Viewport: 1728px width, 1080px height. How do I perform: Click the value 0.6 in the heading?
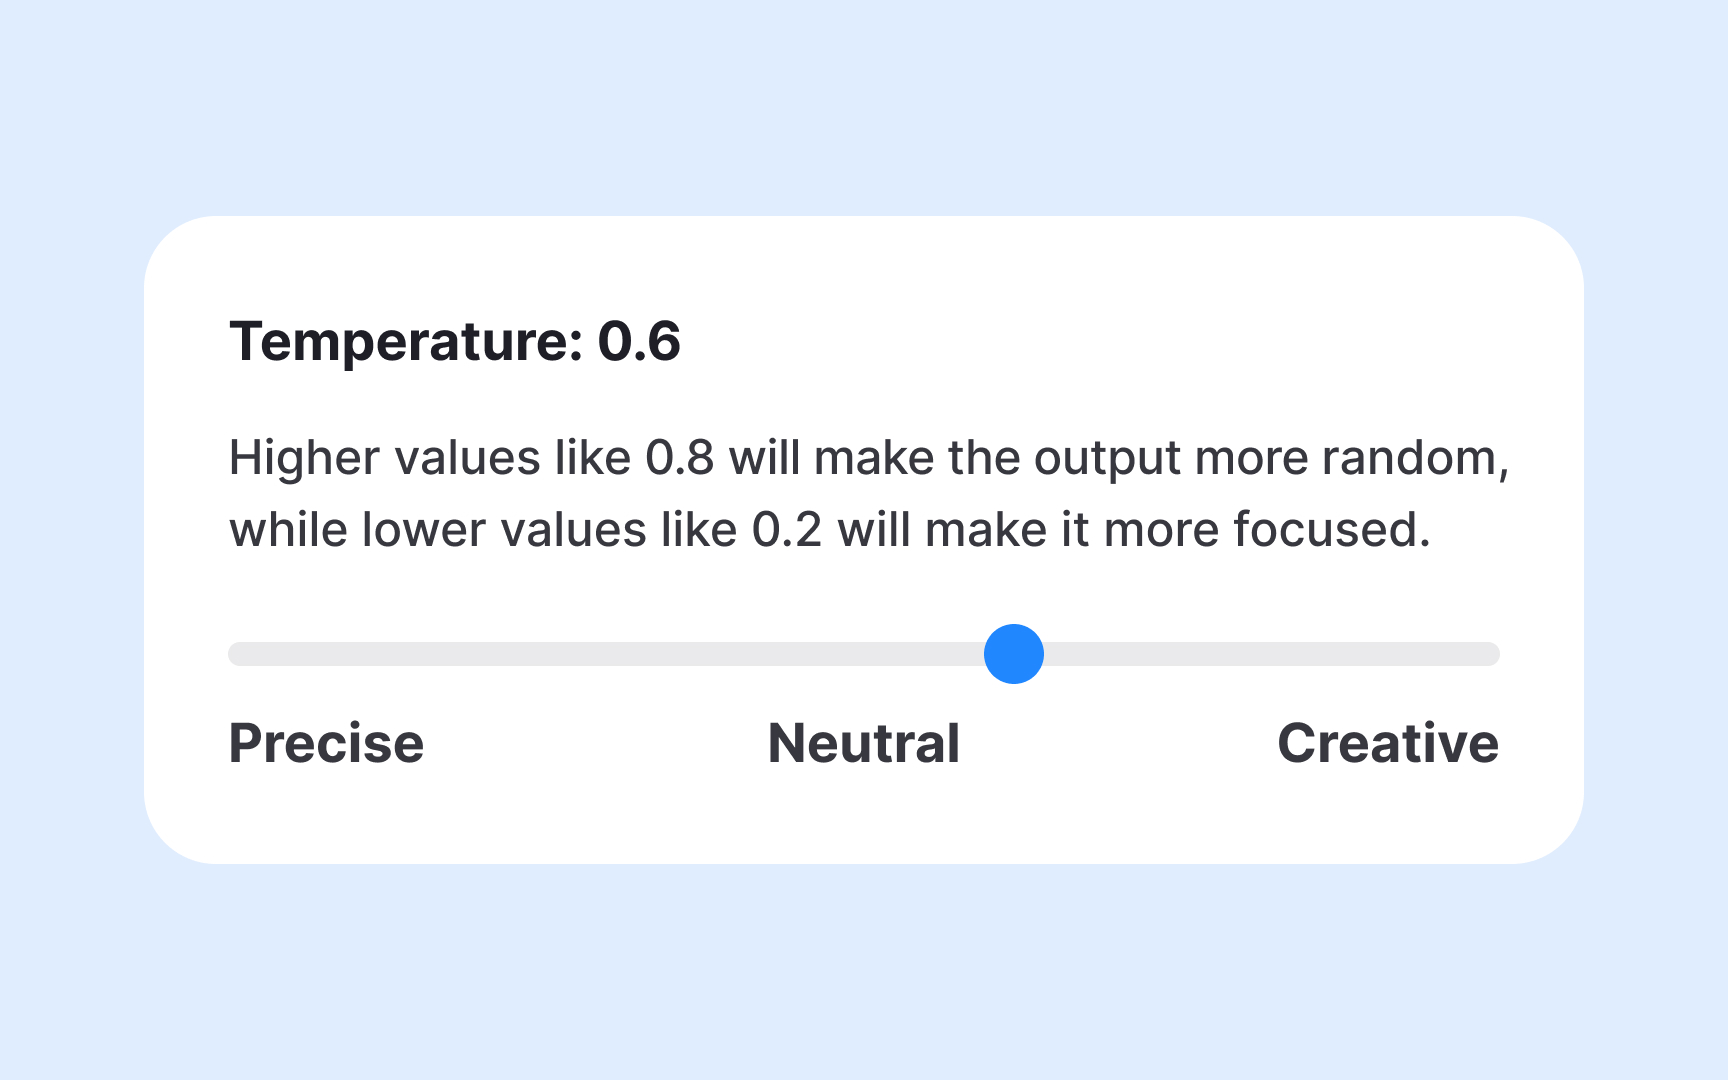pos(641,340)
